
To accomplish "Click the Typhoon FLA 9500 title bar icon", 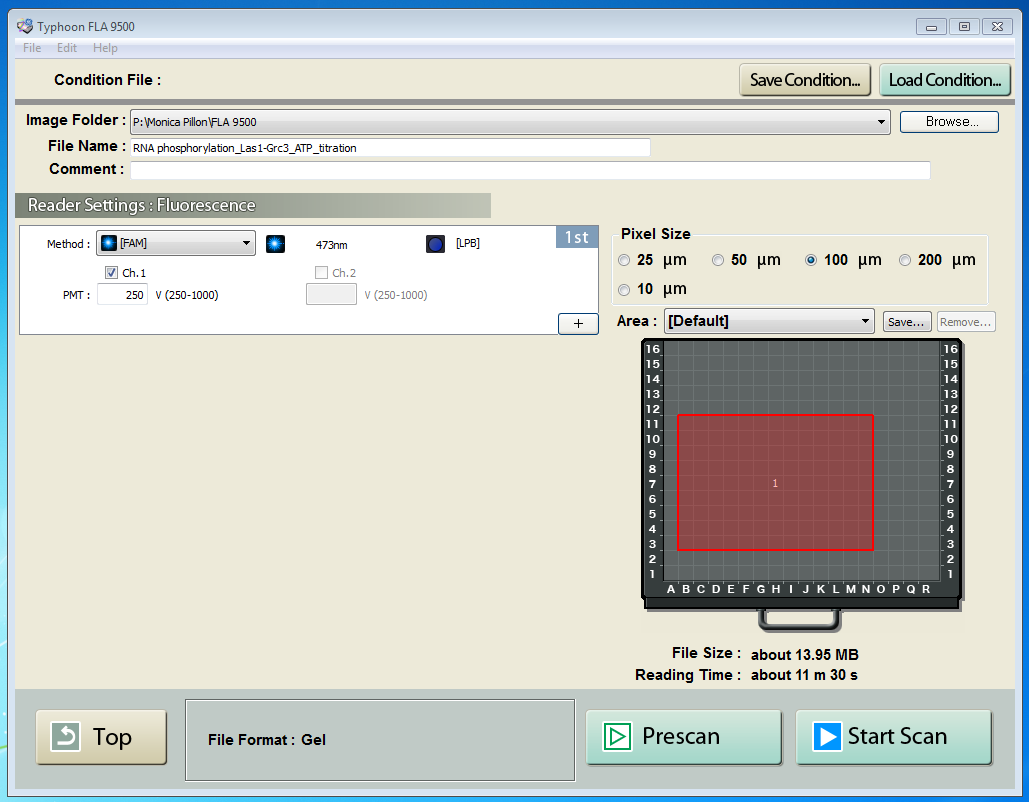I will pos(25,26).
